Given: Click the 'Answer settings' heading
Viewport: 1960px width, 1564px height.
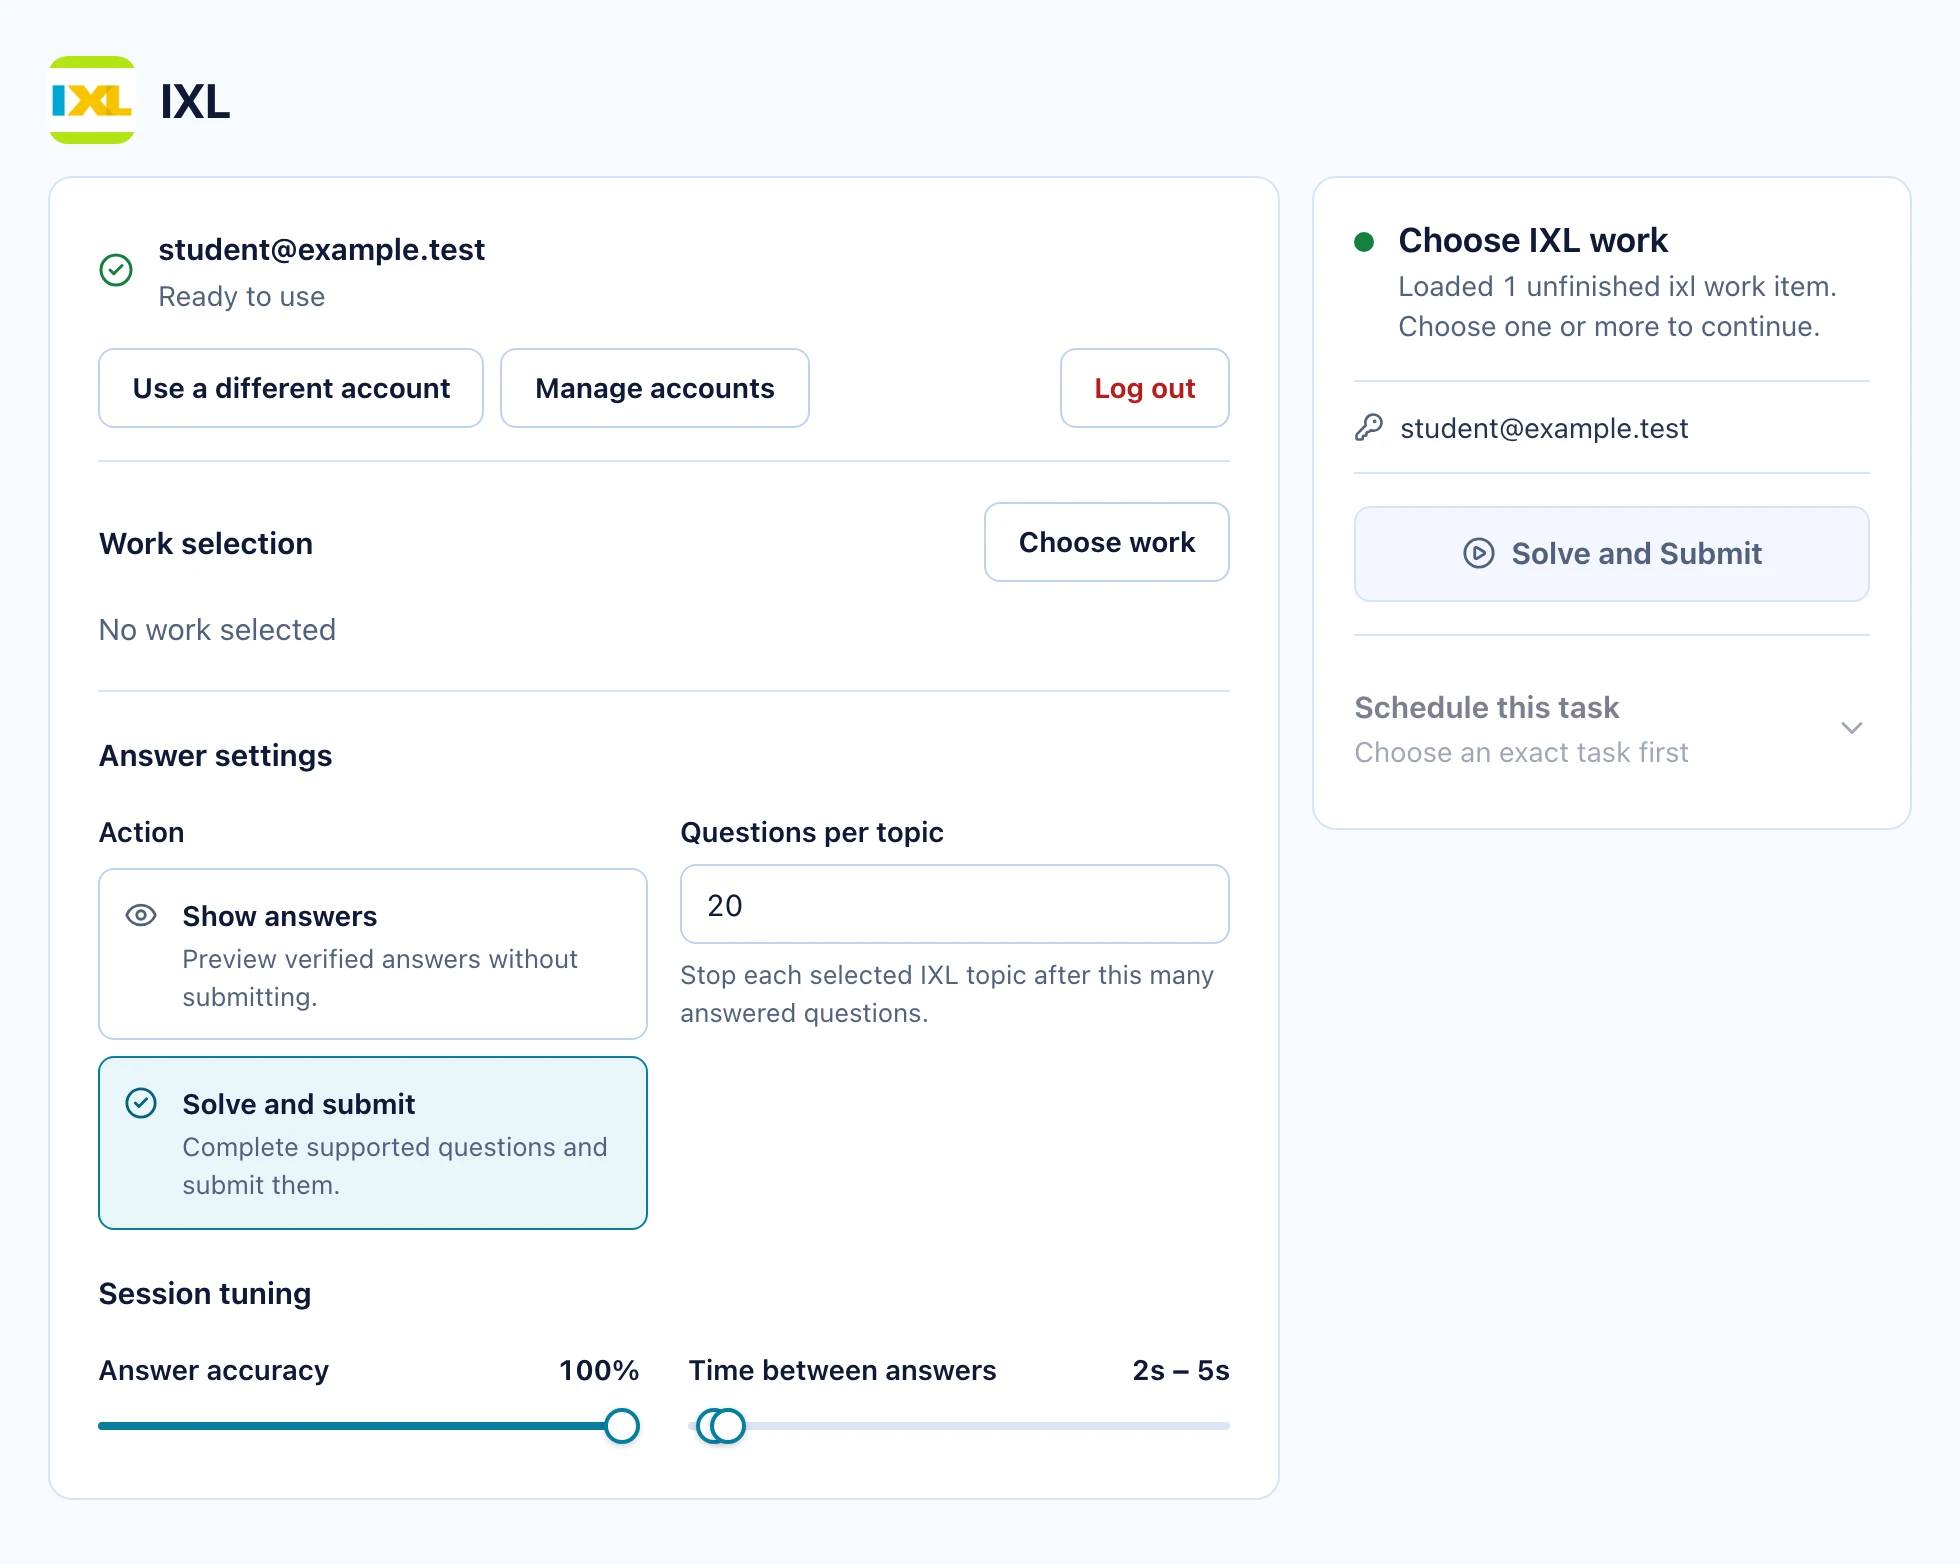Looking at the screenshot, I should (215, 756).
